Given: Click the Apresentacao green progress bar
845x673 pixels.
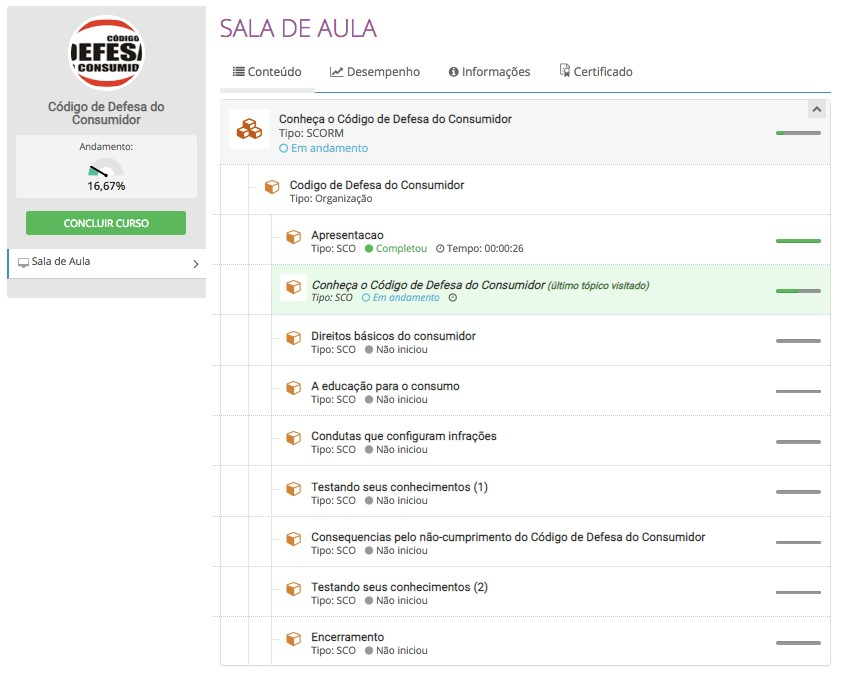Looking at the screenshot, I should (798, 241).
